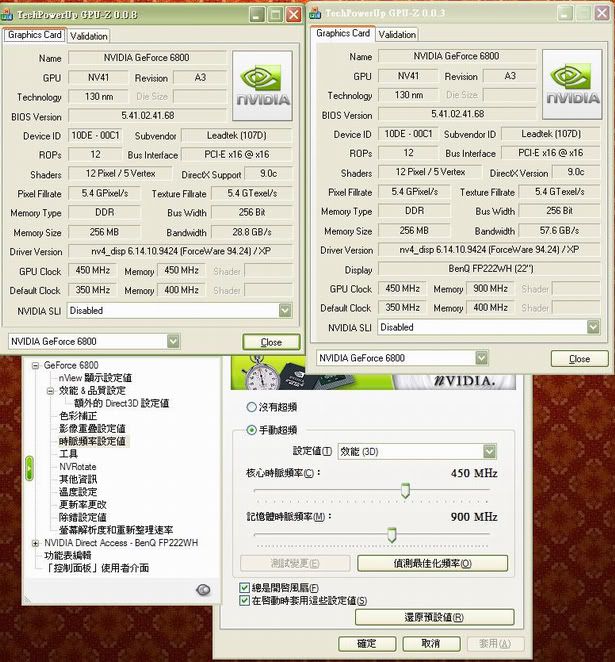Select NVRotate tree item
The width and height of the screenshot is (615, 662).
(x=78, y=467)
